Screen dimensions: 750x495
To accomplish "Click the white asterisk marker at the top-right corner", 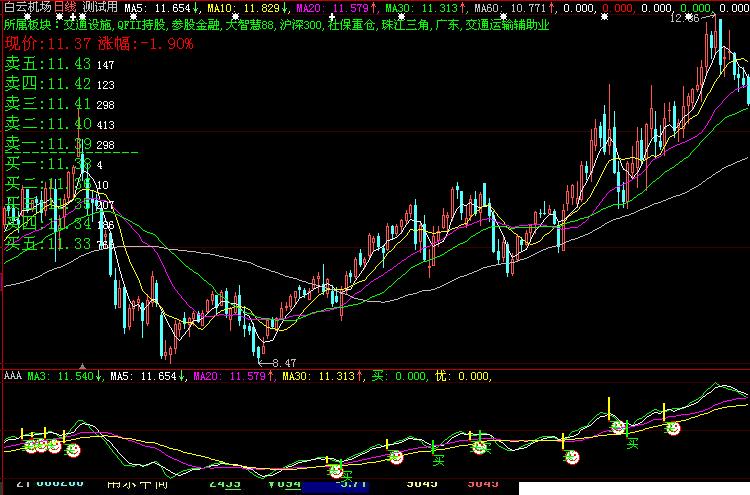I will pos(742,18).
